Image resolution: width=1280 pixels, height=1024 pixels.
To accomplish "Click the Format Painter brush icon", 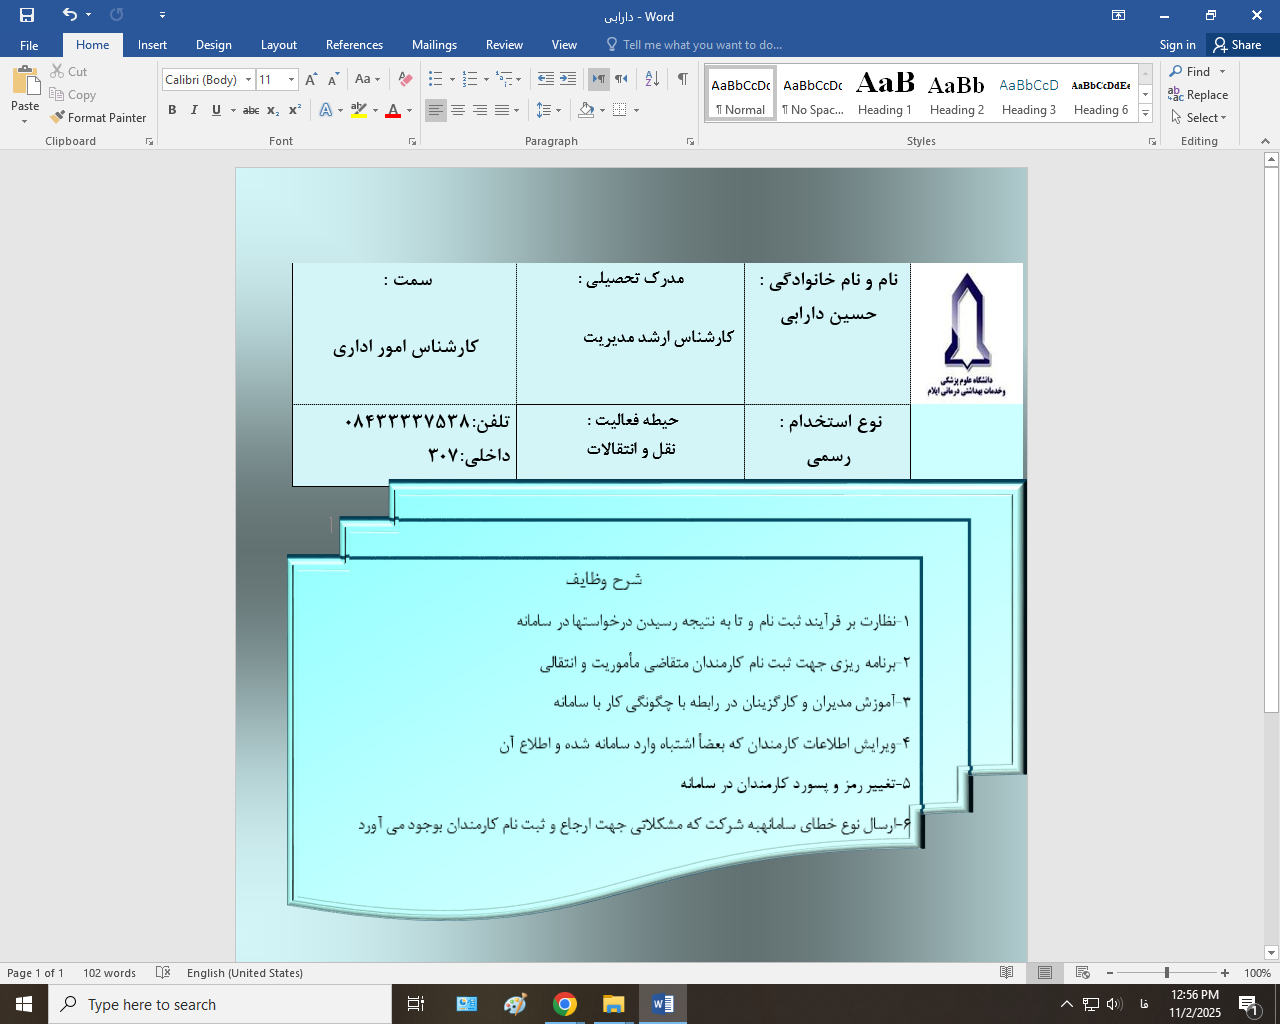I will tap(58, 117).
